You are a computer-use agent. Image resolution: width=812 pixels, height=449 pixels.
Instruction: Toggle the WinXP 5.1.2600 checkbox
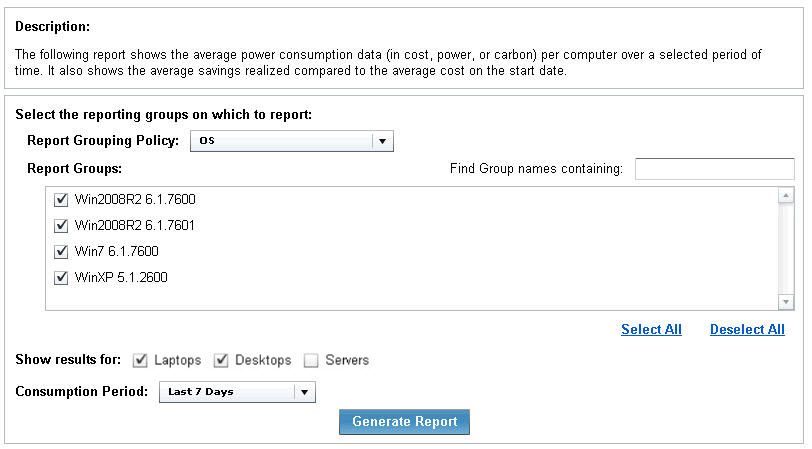62,278
